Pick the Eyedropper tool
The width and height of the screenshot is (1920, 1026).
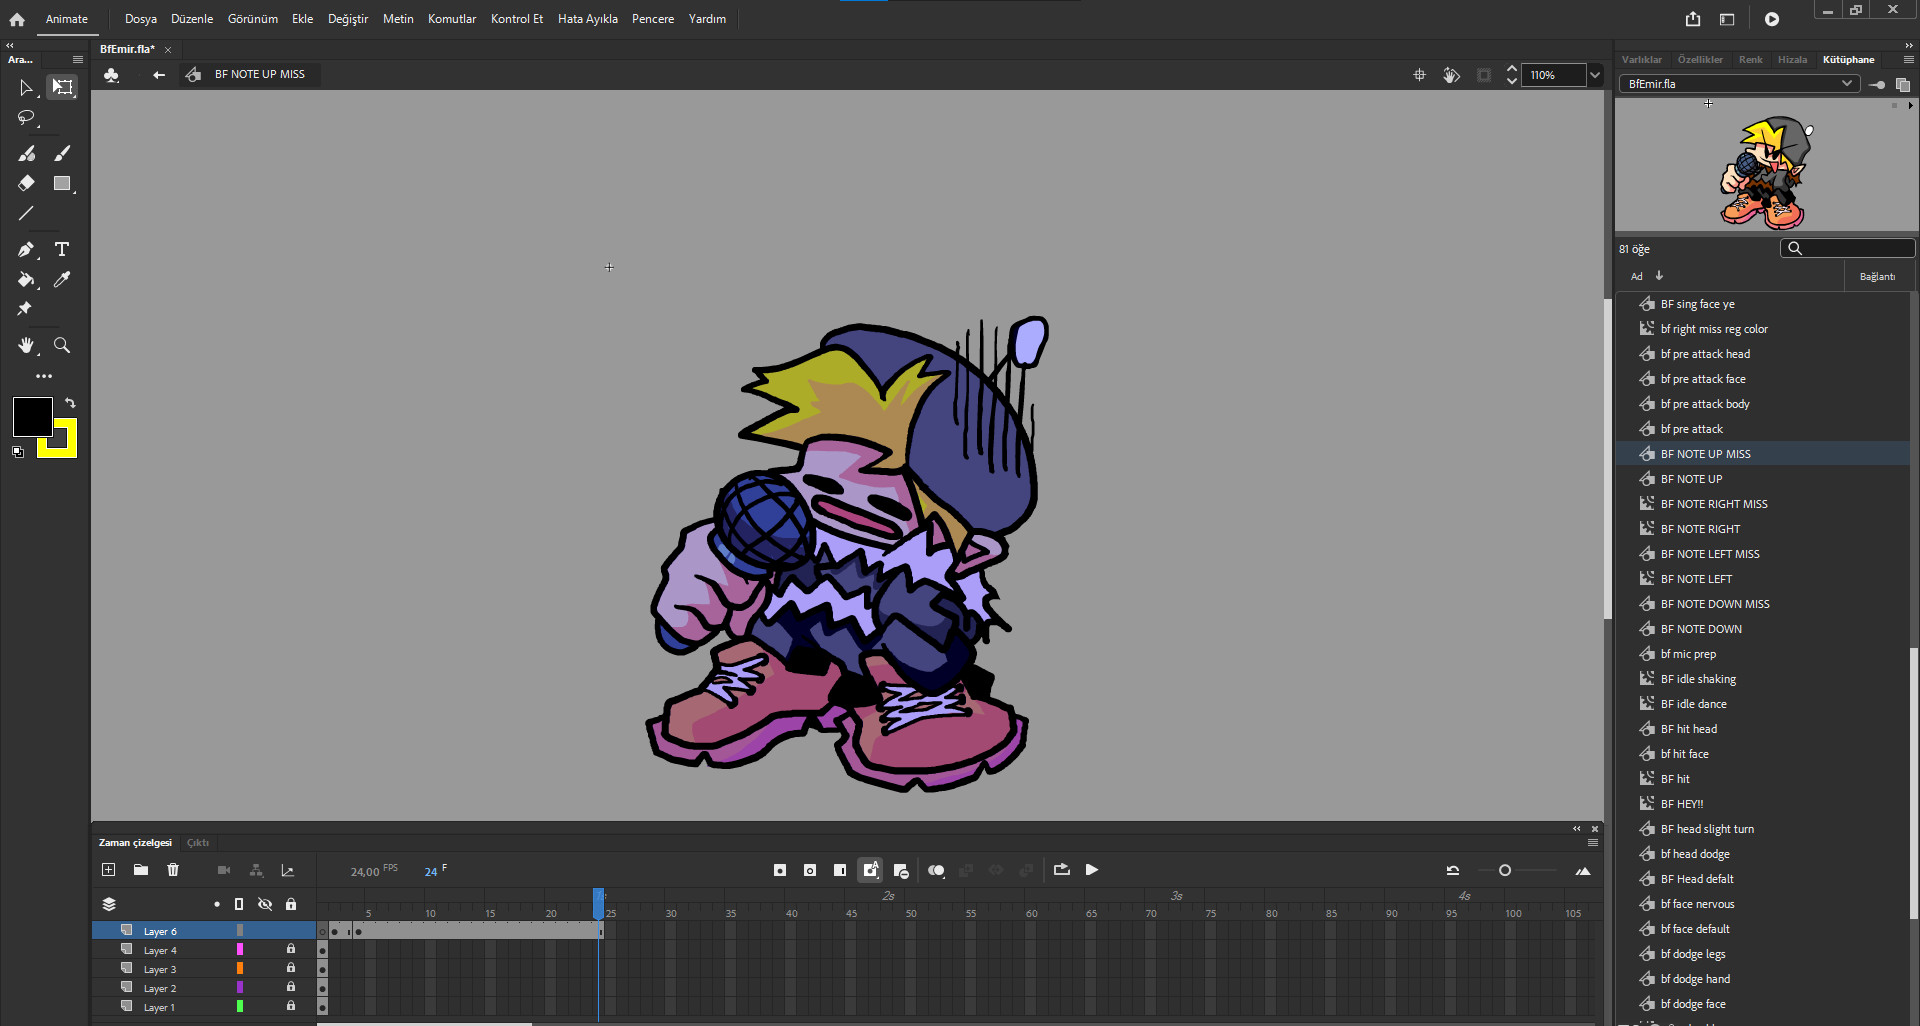point(62,280)
